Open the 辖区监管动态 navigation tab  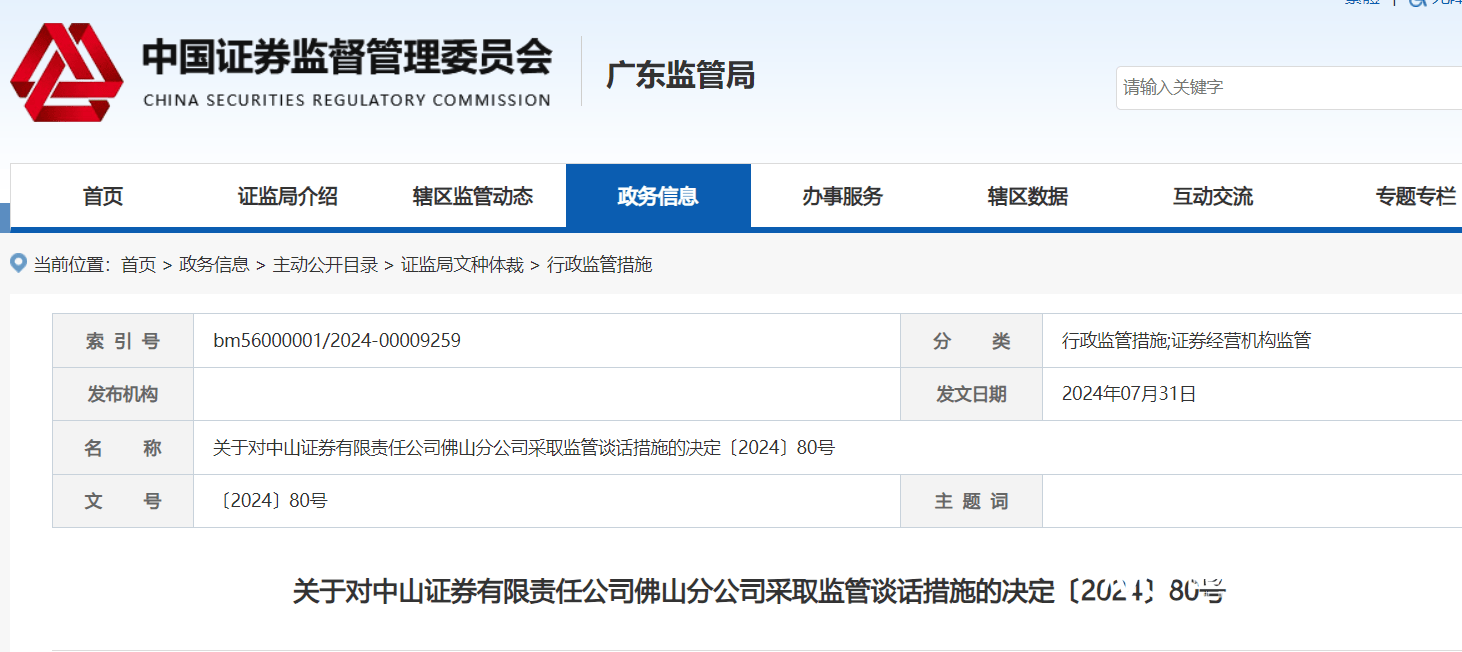click(x=473, y=196)
